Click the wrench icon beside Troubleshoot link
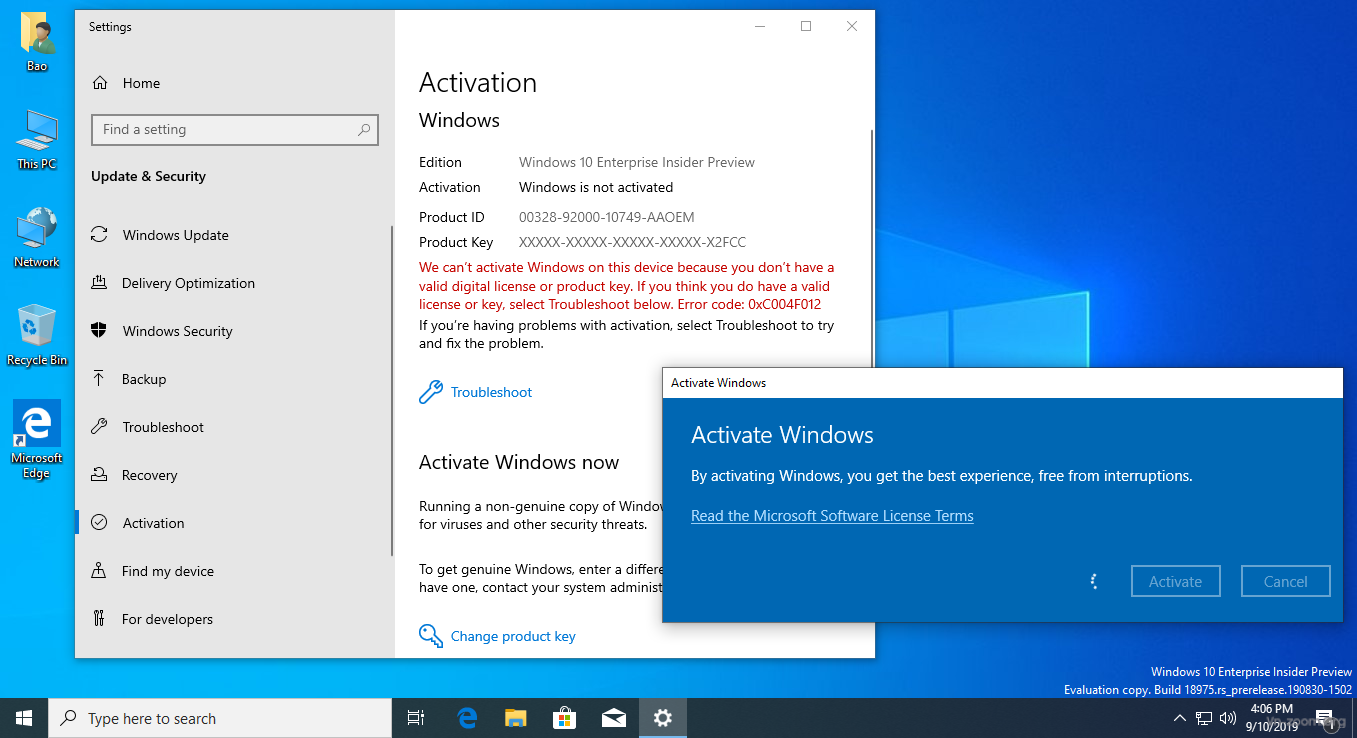 click(x=431, y=392)
